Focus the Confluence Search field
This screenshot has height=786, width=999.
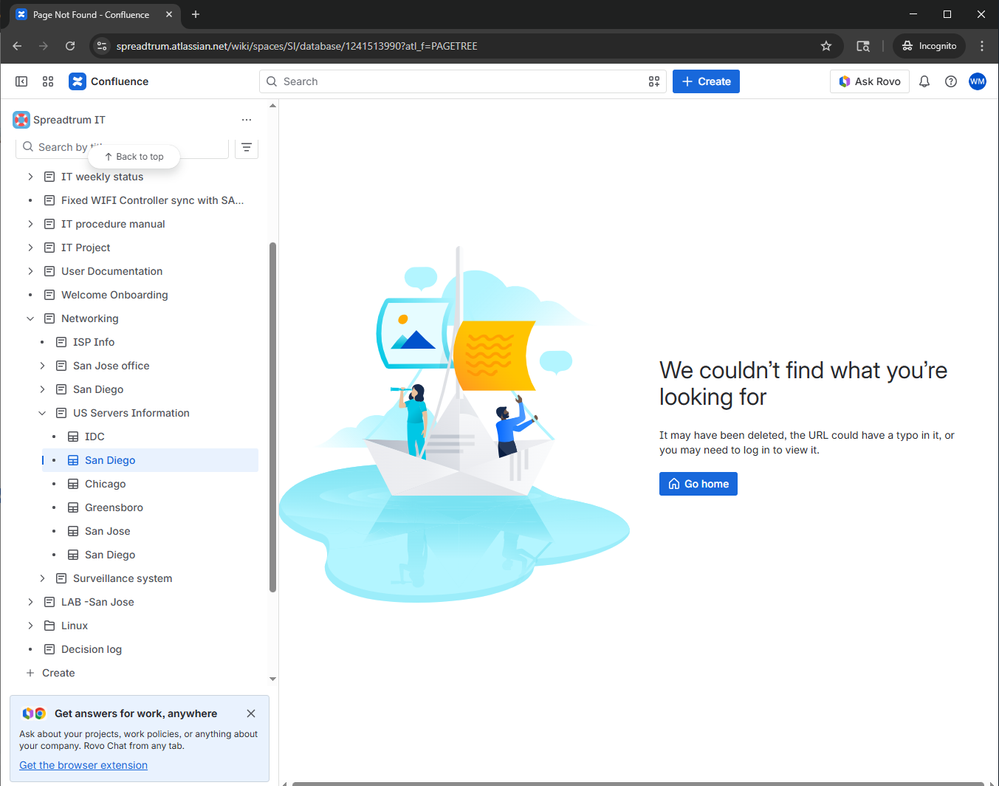[463, 82]
